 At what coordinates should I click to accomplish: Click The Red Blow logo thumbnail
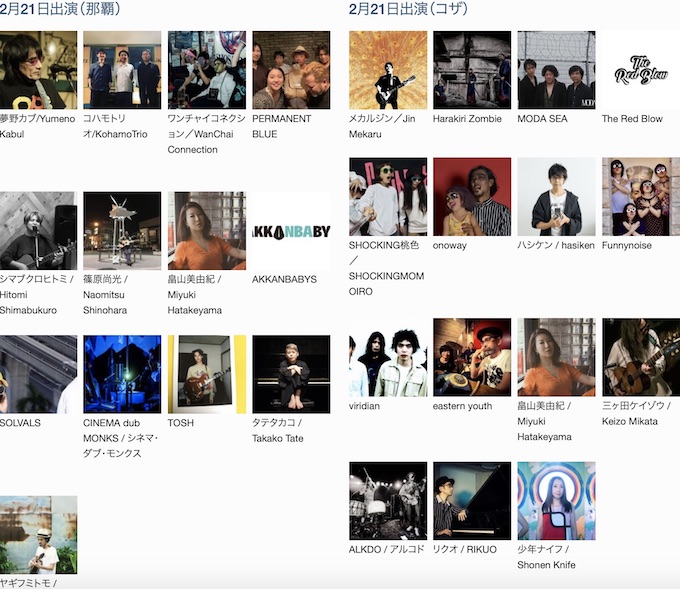640,70
